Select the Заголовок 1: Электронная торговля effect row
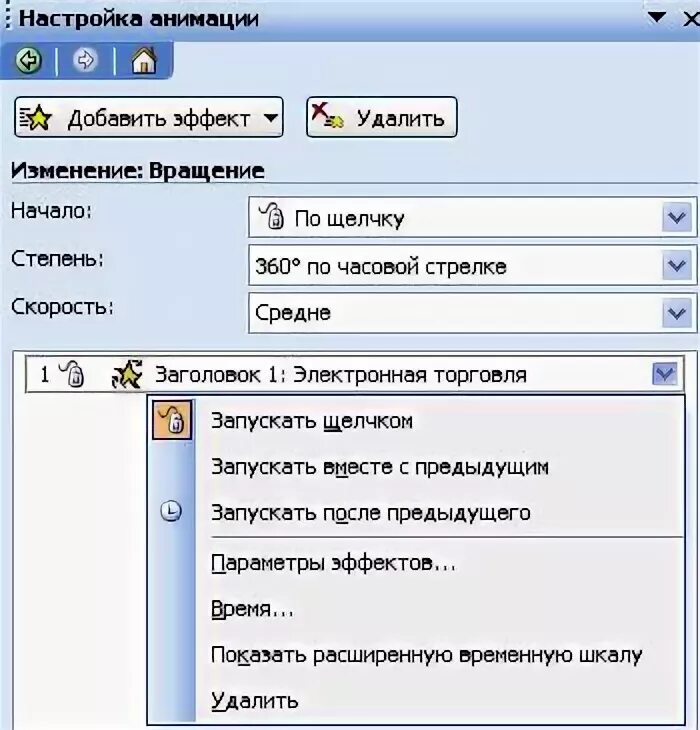This screenshot has height=730, width=700. tap(355, 374)
